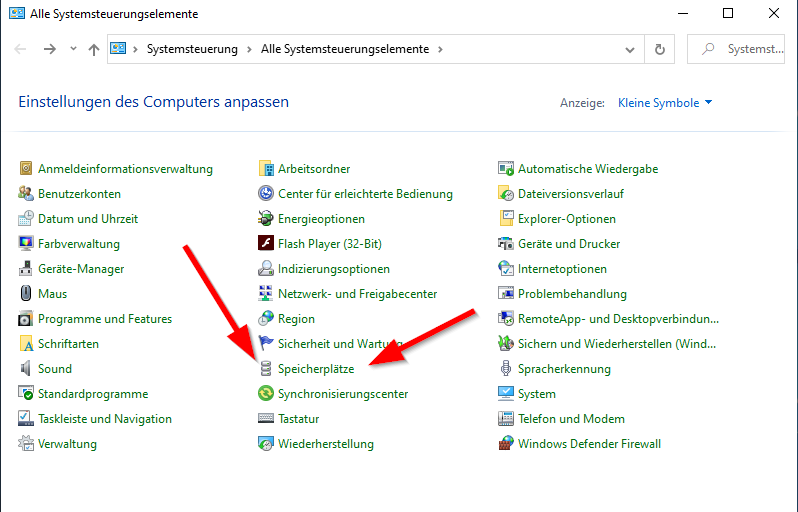Open RemoteApp- und Desktopverbindungen link

tap(618, 319)
